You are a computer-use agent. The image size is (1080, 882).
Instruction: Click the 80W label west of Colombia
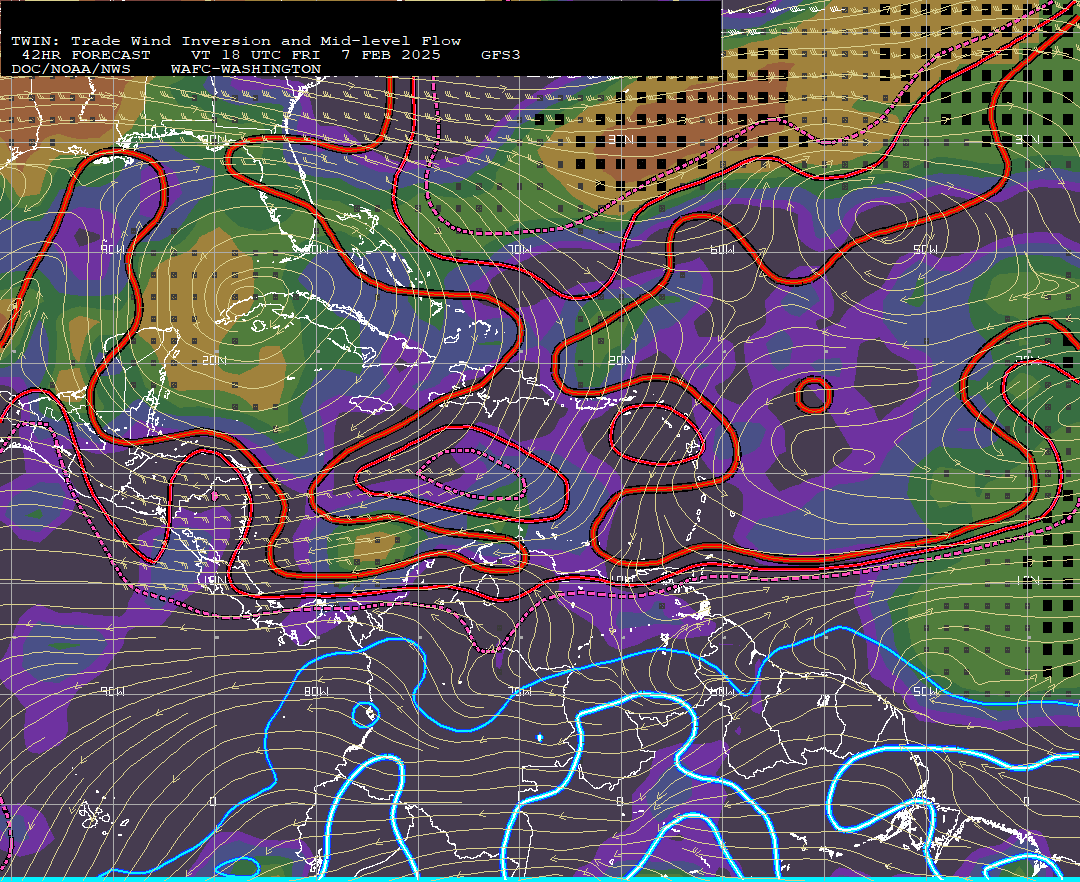point(316,691)
